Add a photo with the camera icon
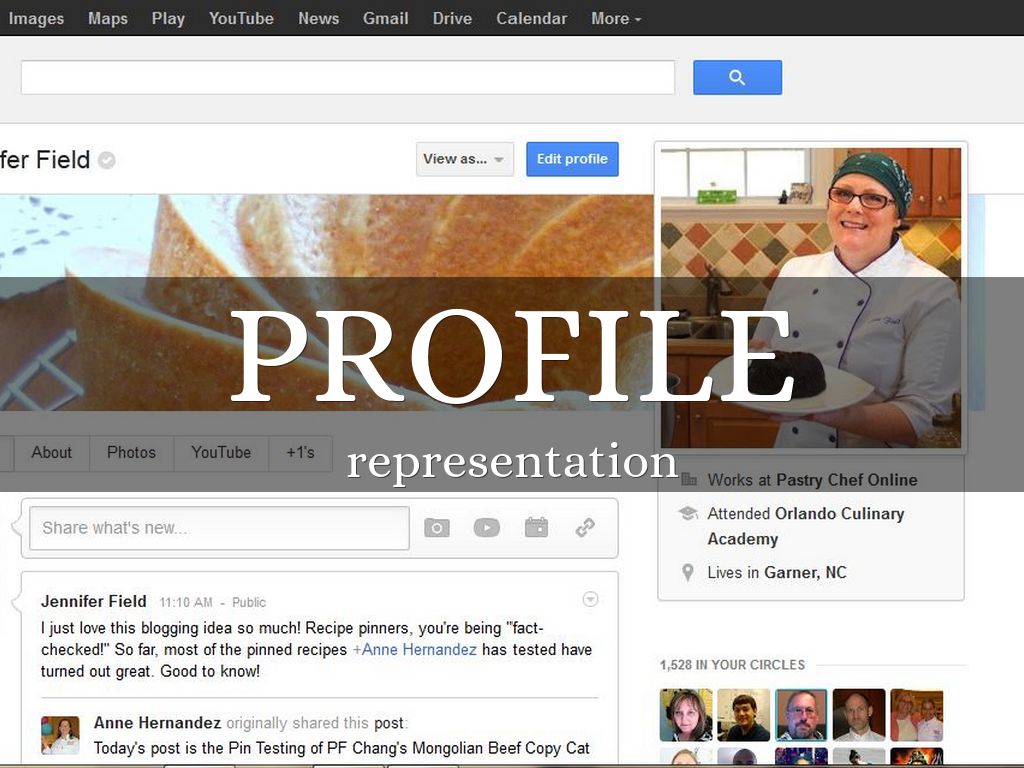This screenshot has height=768, width=1024. (x=437, y=528)
